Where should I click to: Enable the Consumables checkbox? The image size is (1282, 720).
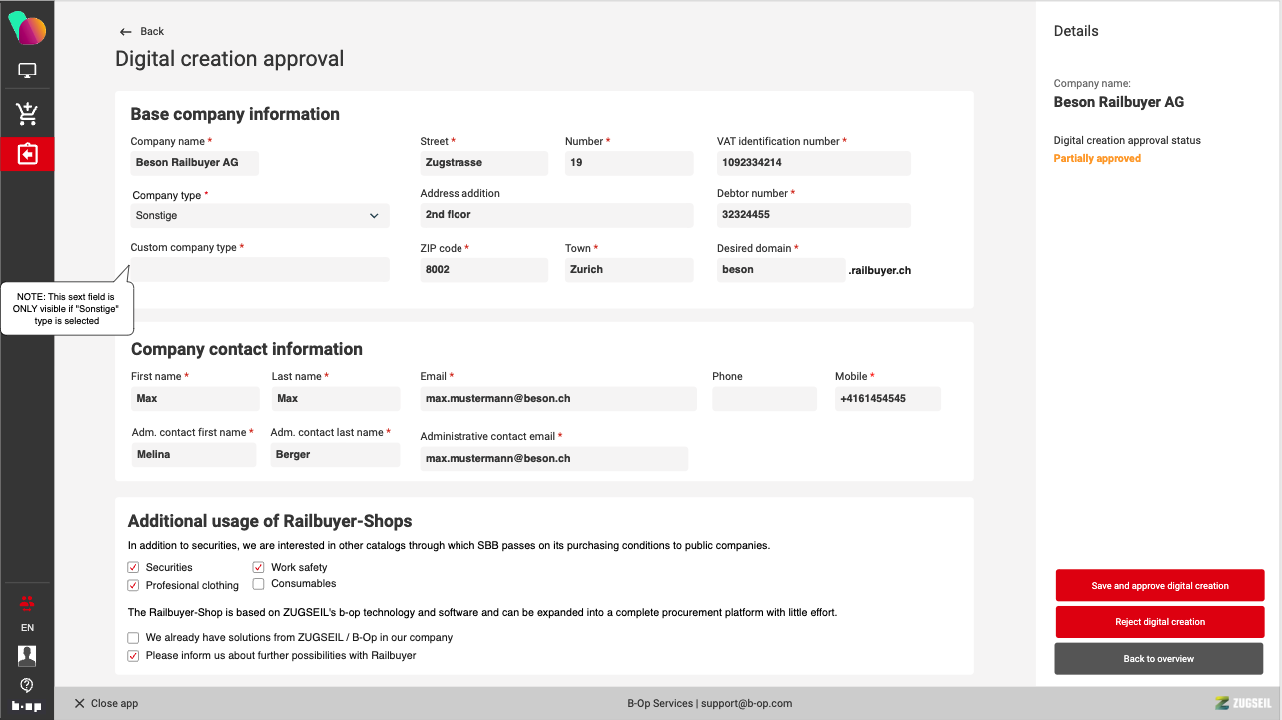click(259, 583)
